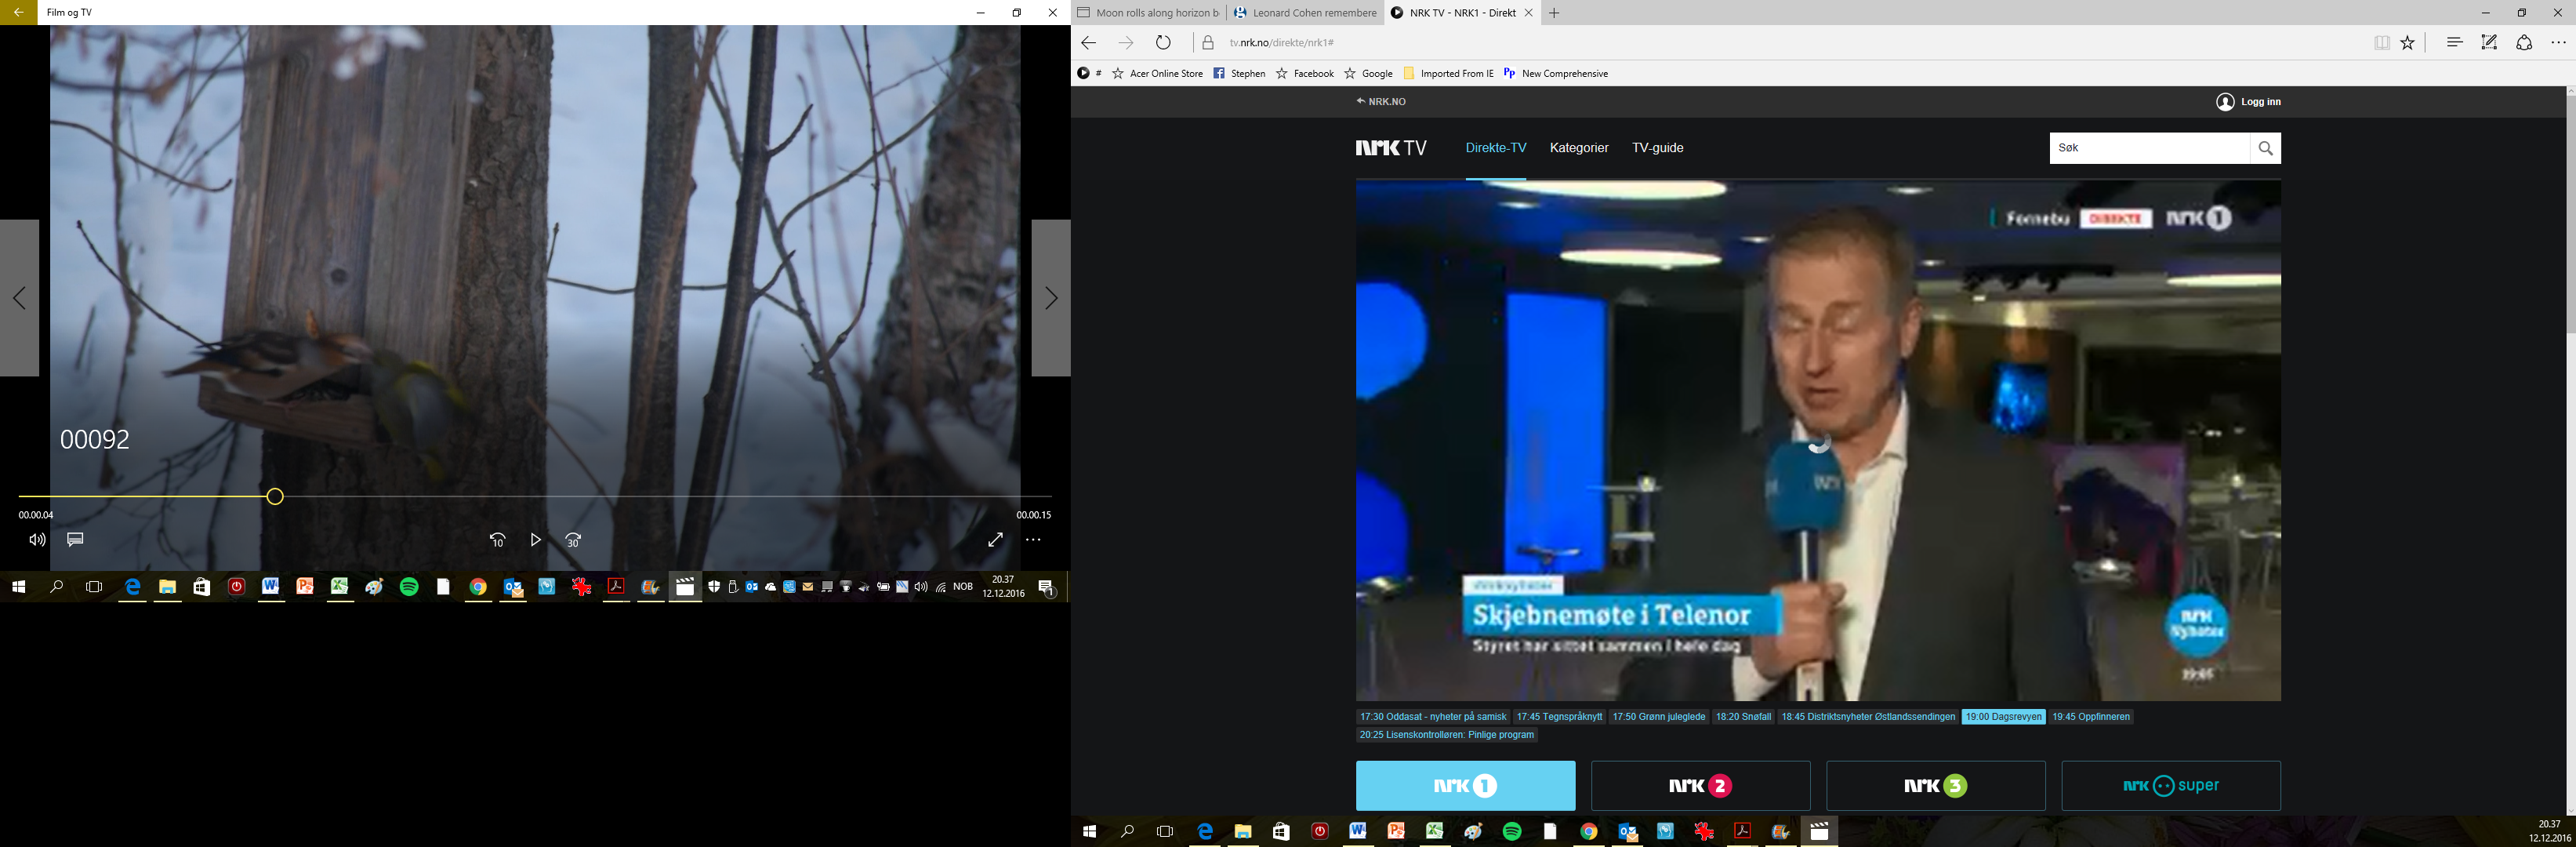Open subtitles and captions menu
The height and width of the screenshot is (847, 2576).
click(x=75, y=540)
